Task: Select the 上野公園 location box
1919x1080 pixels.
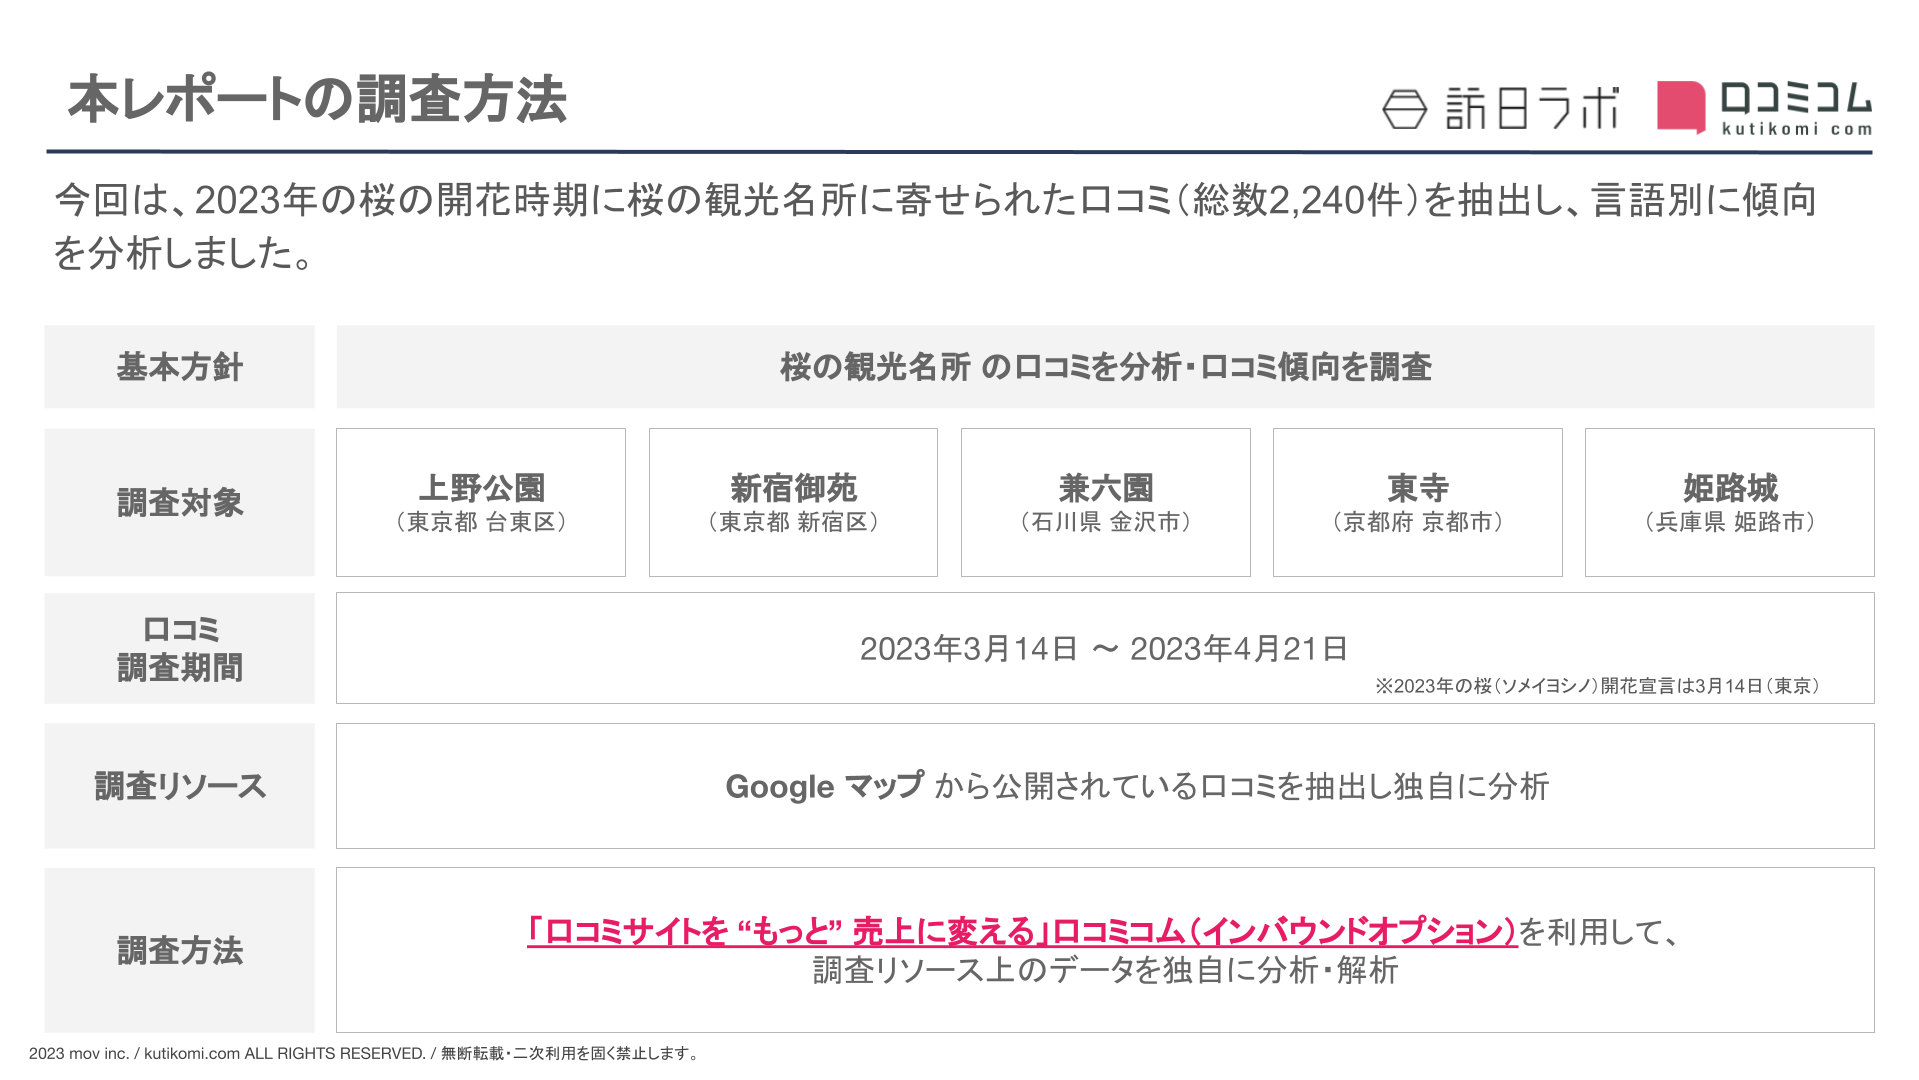Action: (x=481, y=502)
